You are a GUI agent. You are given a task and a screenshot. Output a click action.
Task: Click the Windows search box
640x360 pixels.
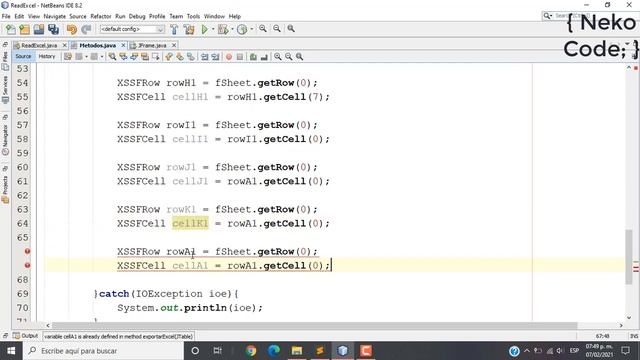click(104, 351)
